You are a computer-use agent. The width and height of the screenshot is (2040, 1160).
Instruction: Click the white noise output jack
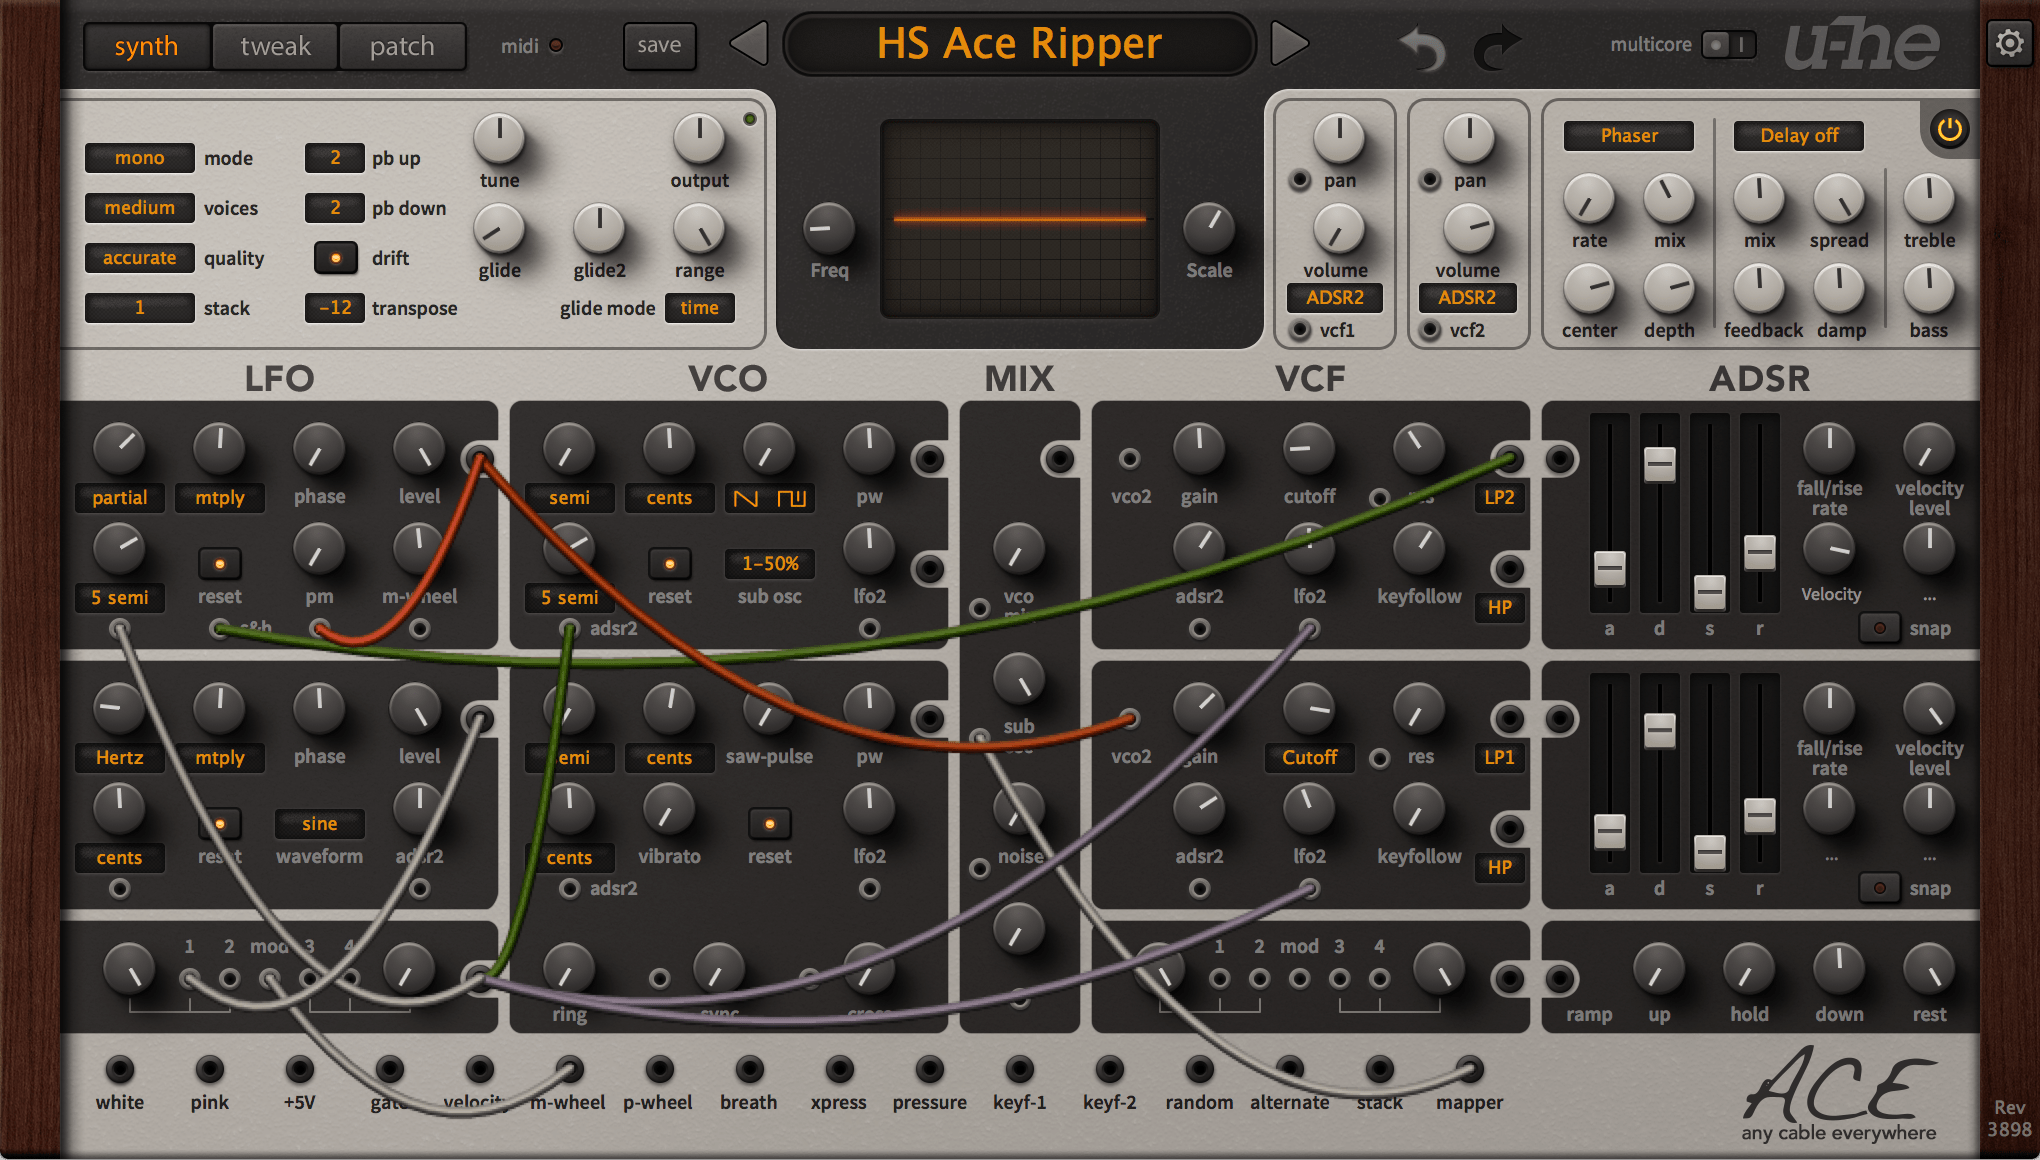click(119, 1069)
